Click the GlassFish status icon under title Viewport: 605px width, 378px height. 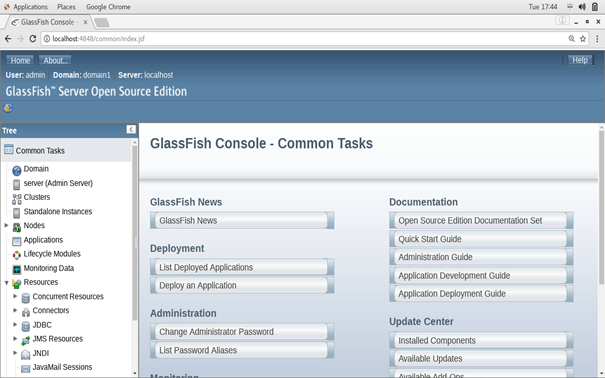click(x=8, y=108)
